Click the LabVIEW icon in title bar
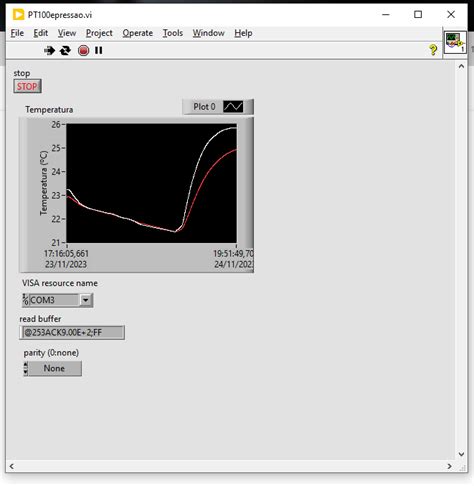 coord(18,15)
